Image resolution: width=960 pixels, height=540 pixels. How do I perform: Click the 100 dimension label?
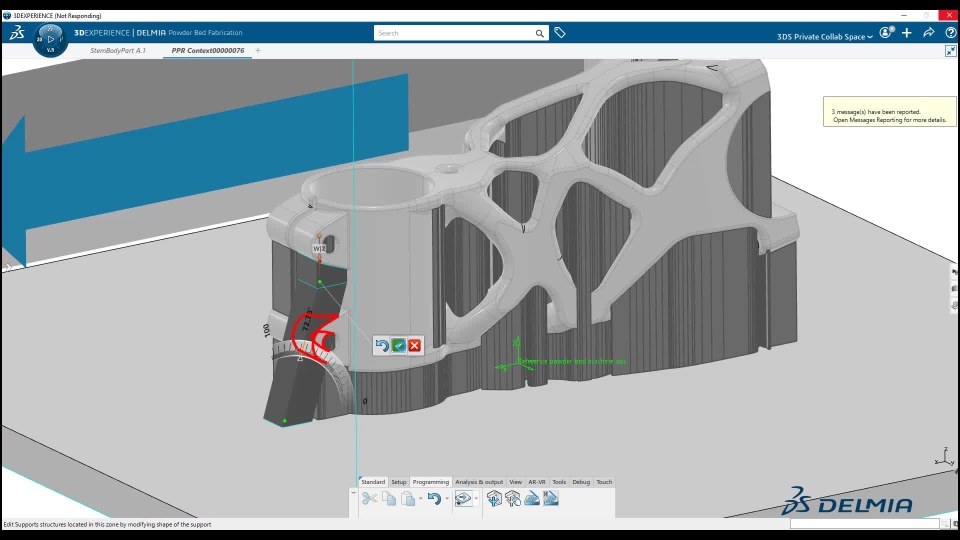266,331
